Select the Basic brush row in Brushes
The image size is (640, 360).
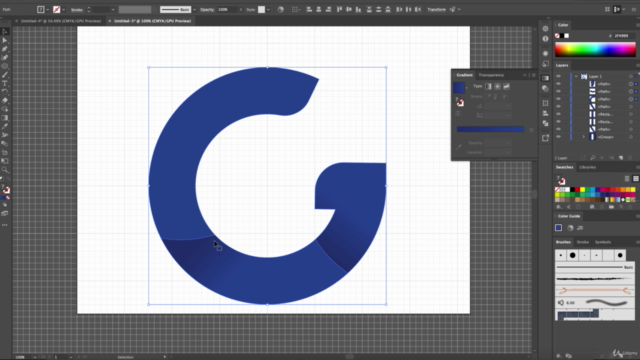click(x=595, y=267)
